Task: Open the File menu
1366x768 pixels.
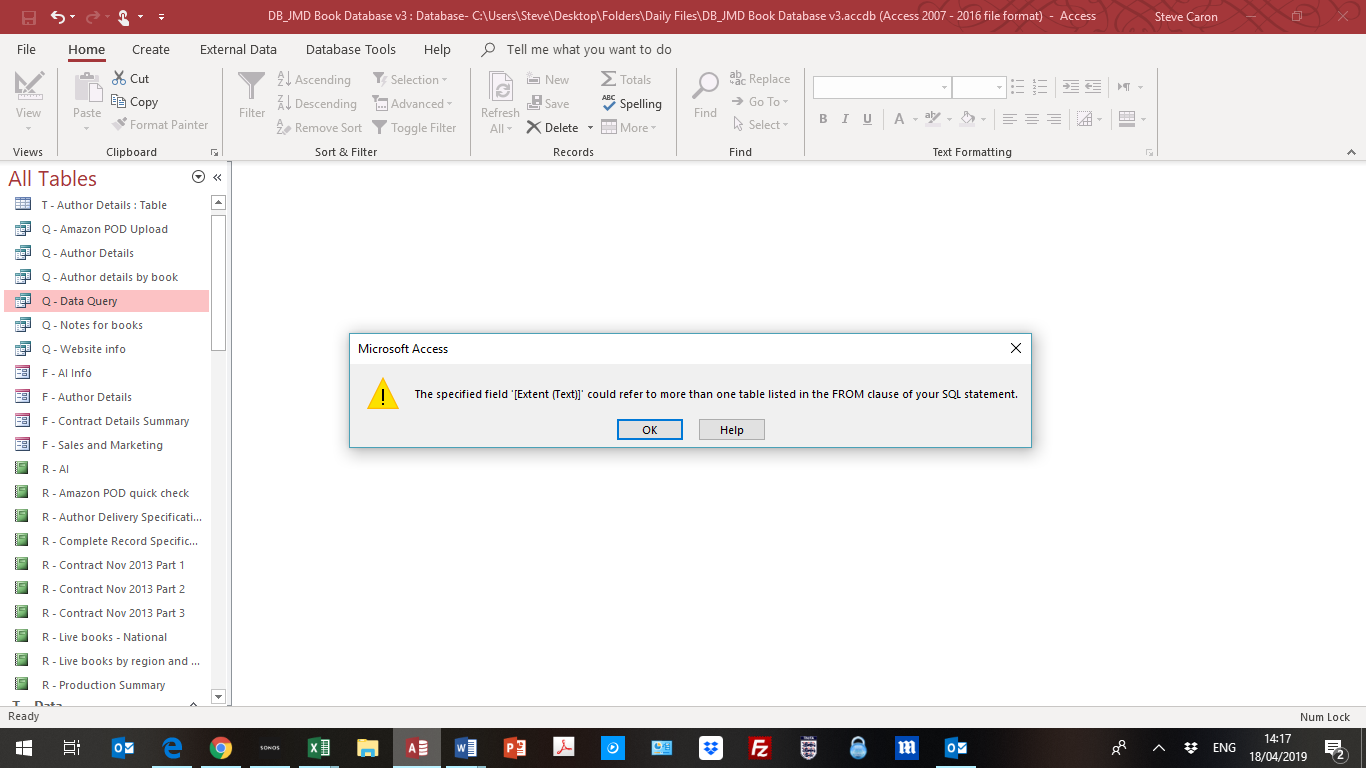Action: point(26,49)
